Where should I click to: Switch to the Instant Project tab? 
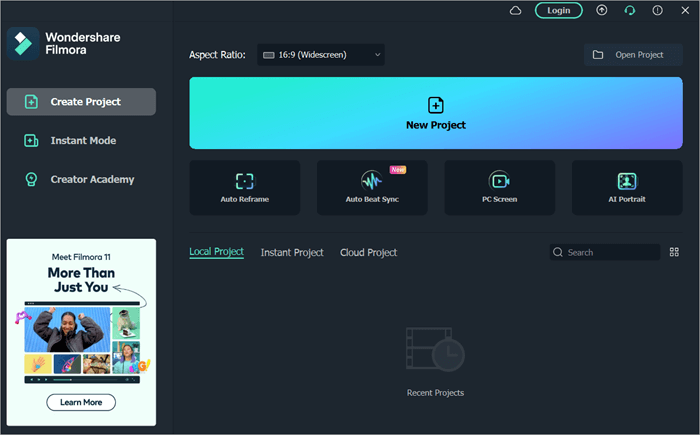[x=292, y=253]
